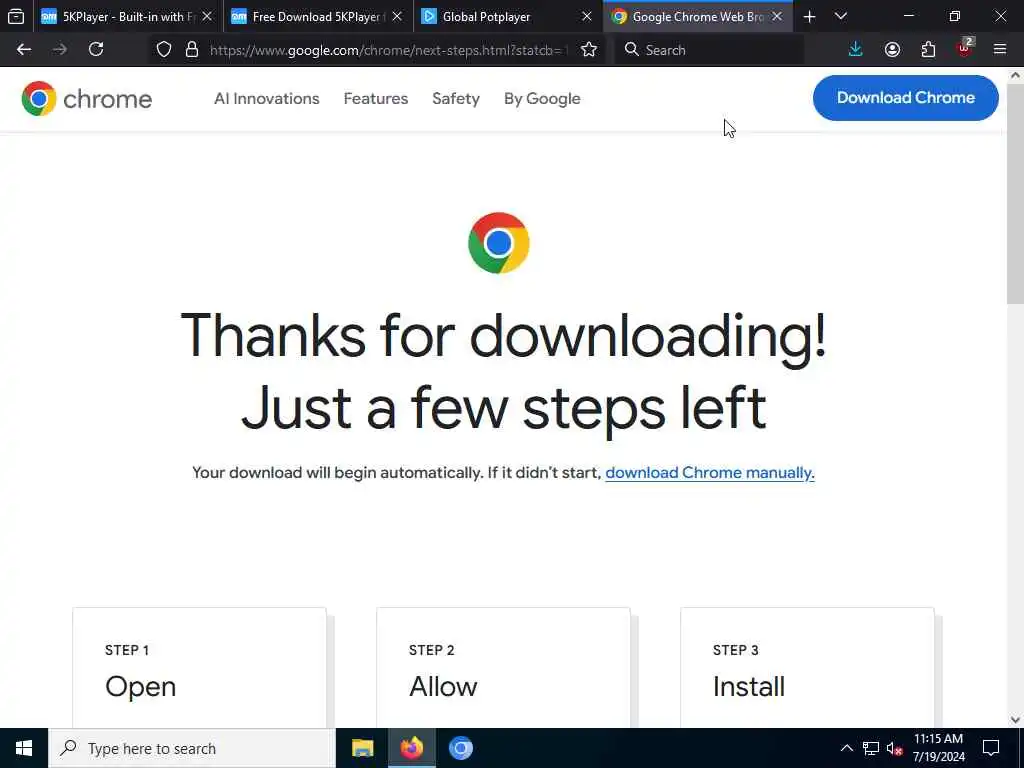Open a new tab with plus button
The height and width of the screenshot is (768, 1024).
click(809, 17)
